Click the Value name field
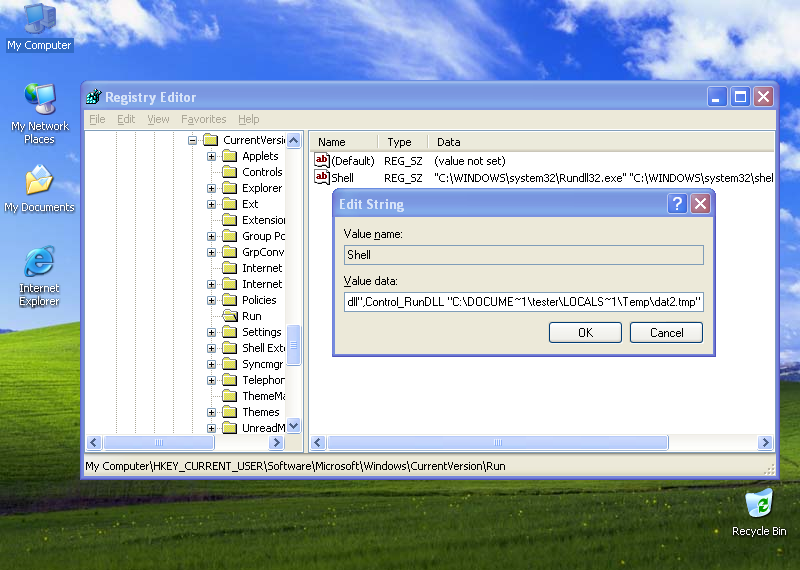 (x=524, y=255)
